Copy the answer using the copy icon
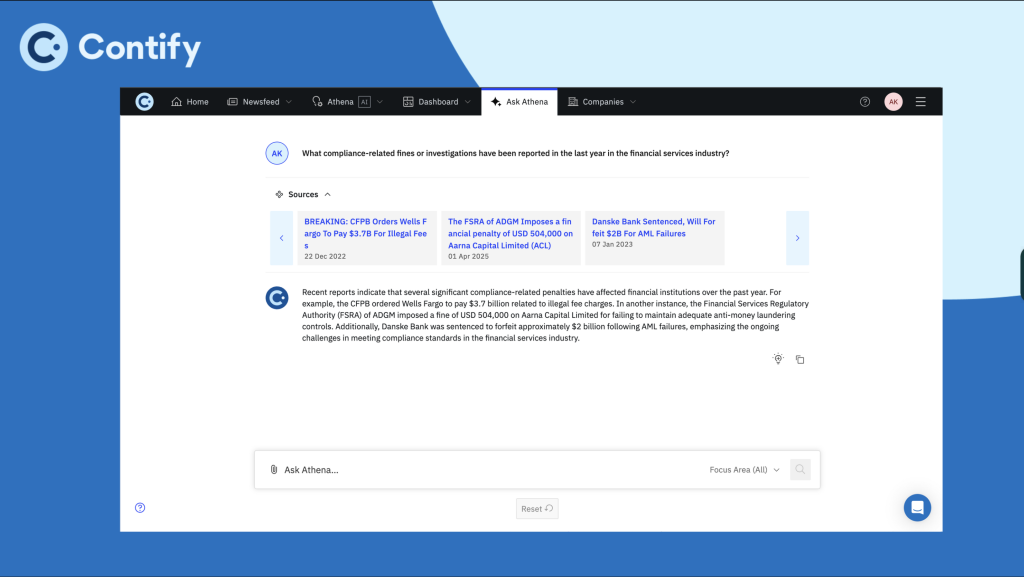Viewport: 1024px width, 577px height. [x=800, y=359]
